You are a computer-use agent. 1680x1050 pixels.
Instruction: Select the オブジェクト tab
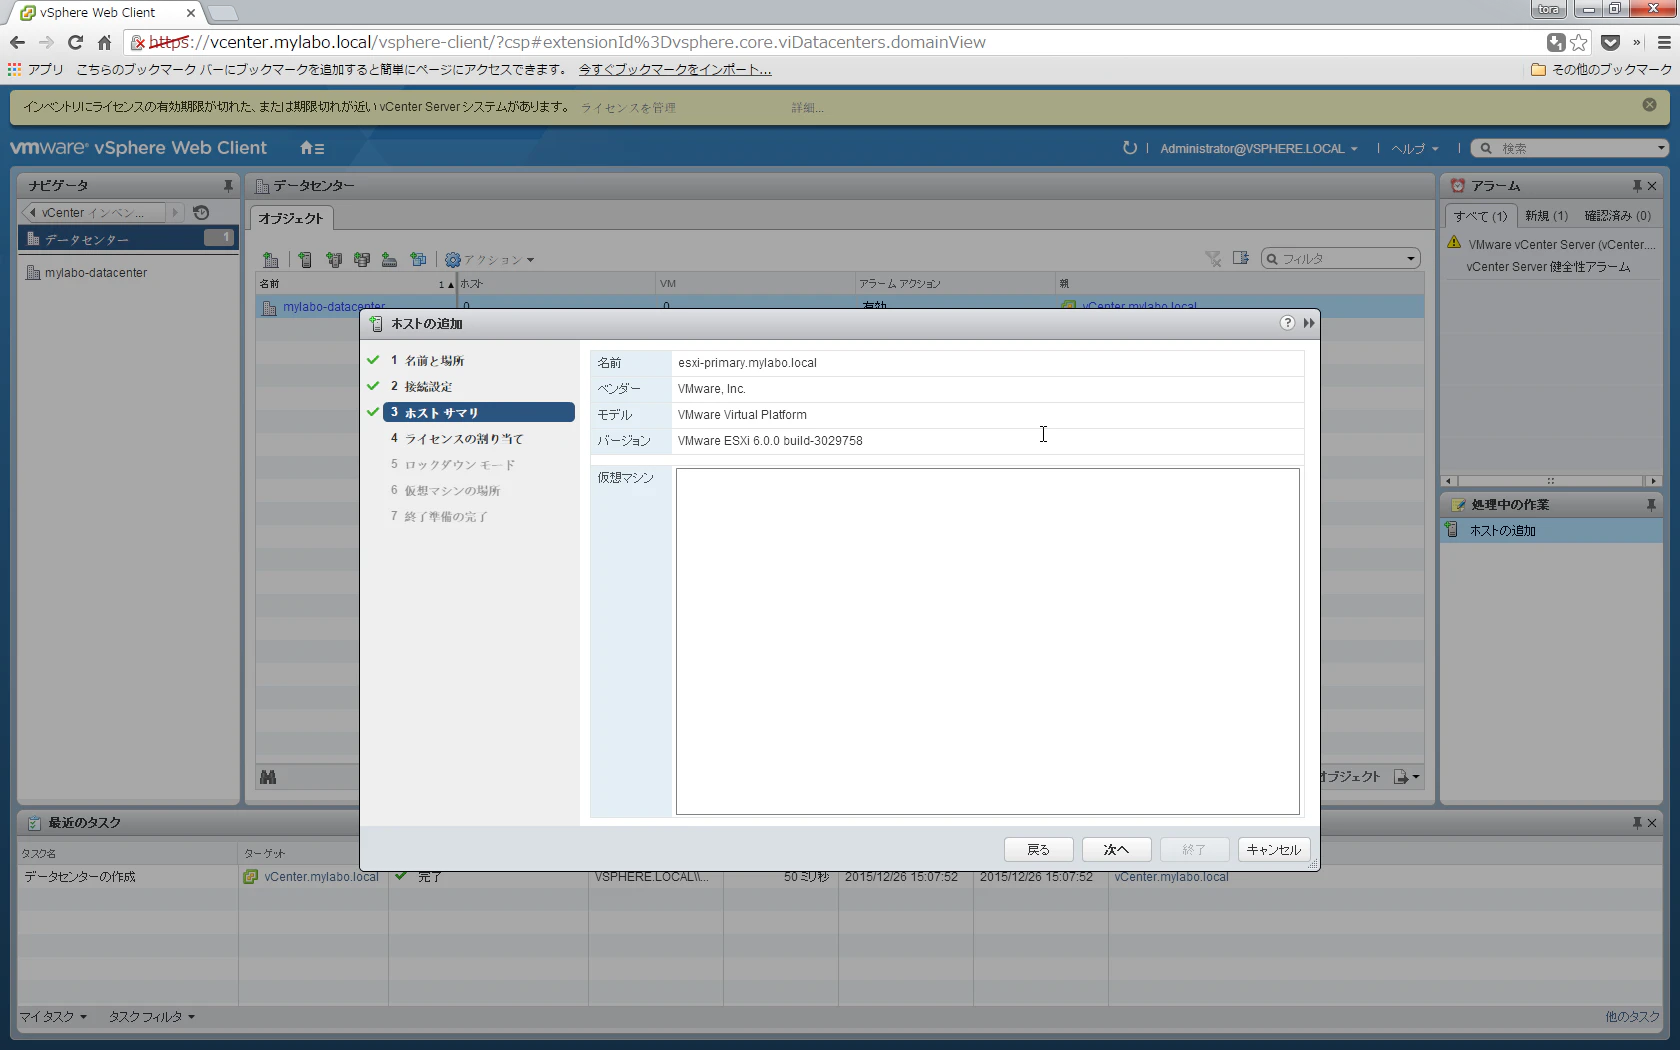(291, 218)
